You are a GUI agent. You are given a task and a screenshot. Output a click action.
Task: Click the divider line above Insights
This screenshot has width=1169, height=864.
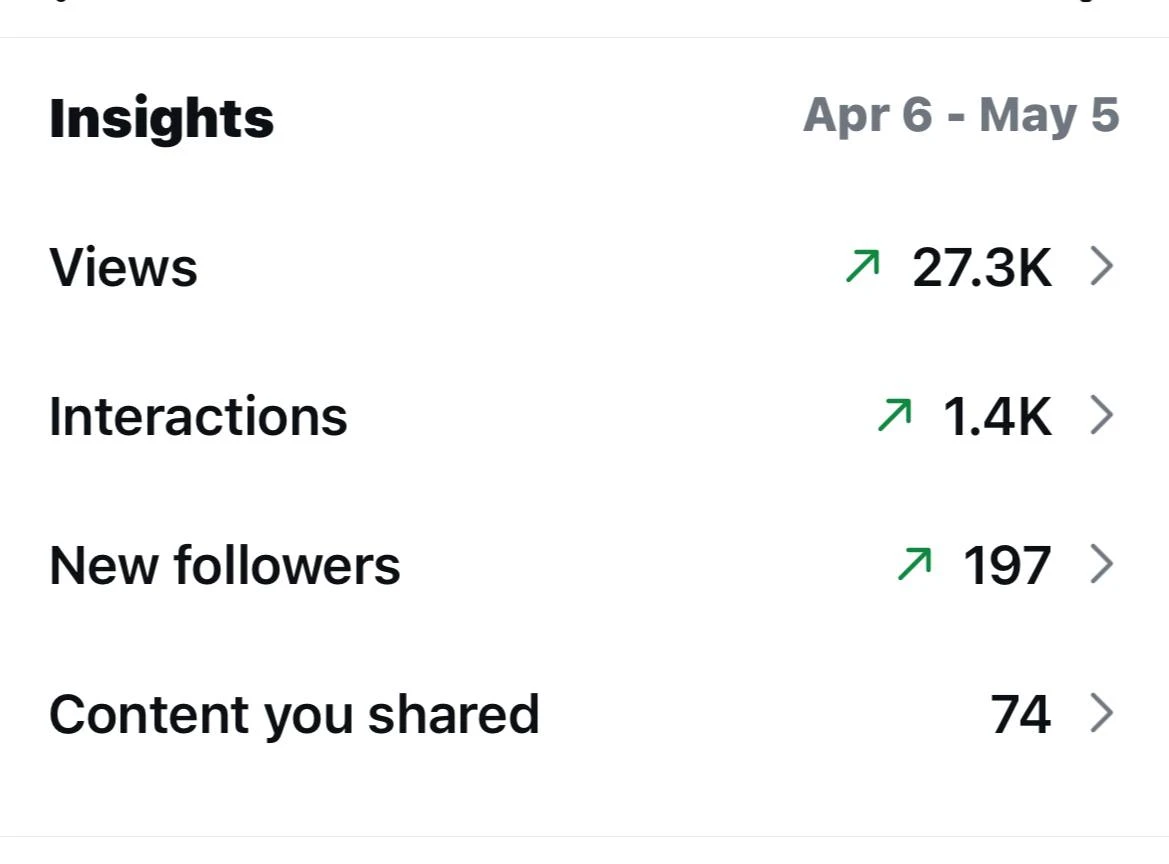point(584,37)
